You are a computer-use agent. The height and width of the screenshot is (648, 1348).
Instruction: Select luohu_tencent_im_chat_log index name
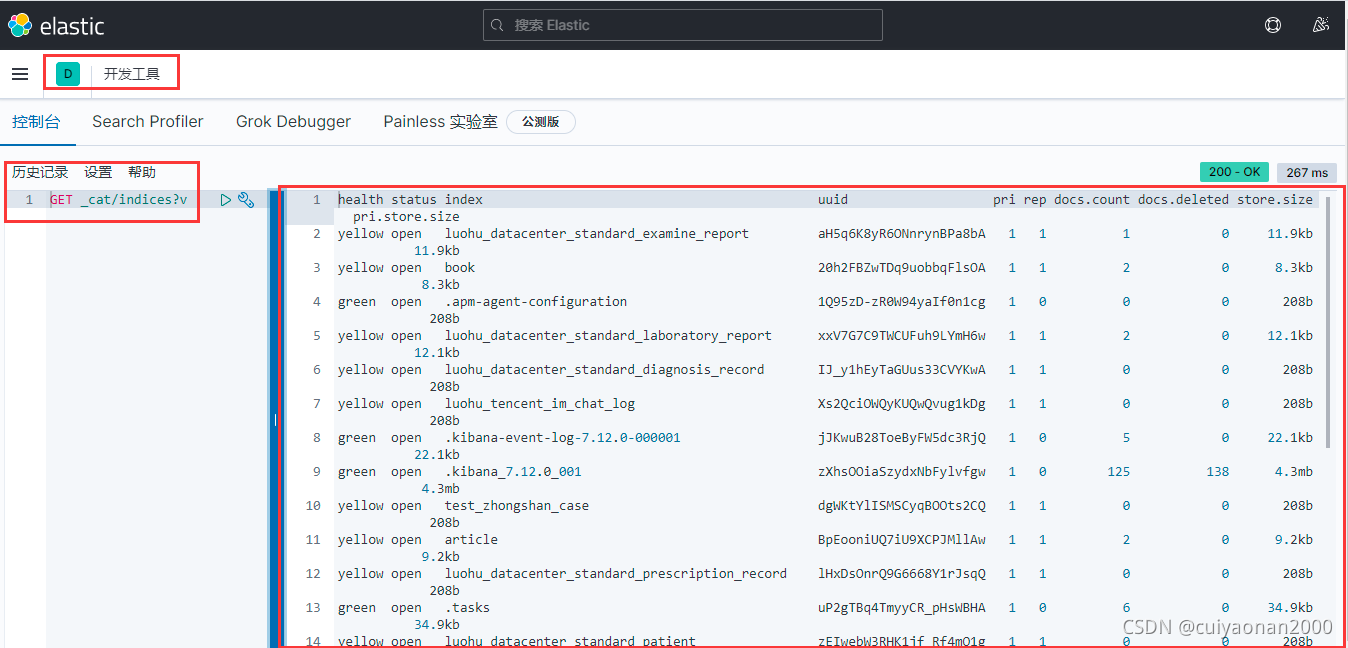tap(540, 404)
